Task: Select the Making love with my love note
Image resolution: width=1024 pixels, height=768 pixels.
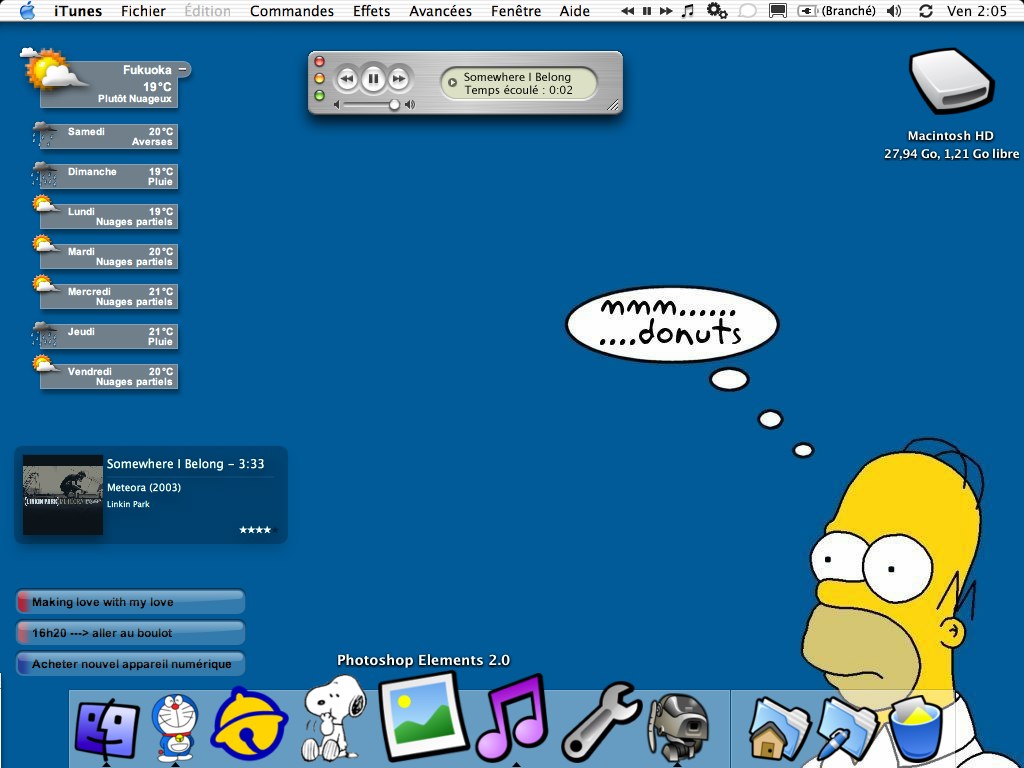Action: click(x=130, y=602)
